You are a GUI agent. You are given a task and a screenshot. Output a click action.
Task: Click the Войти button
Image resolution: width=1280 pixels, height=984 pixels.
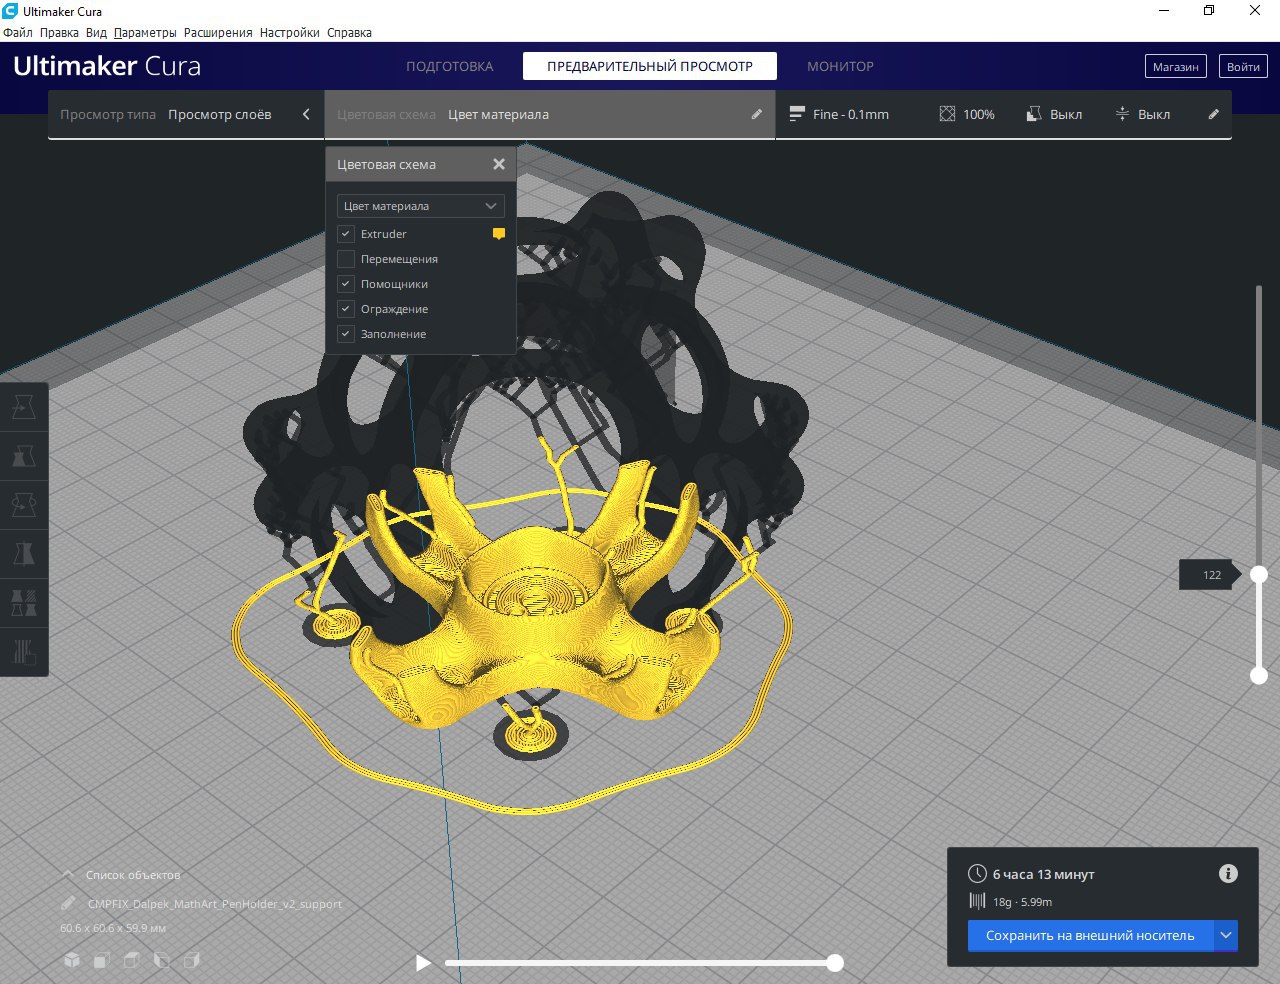1243,67
